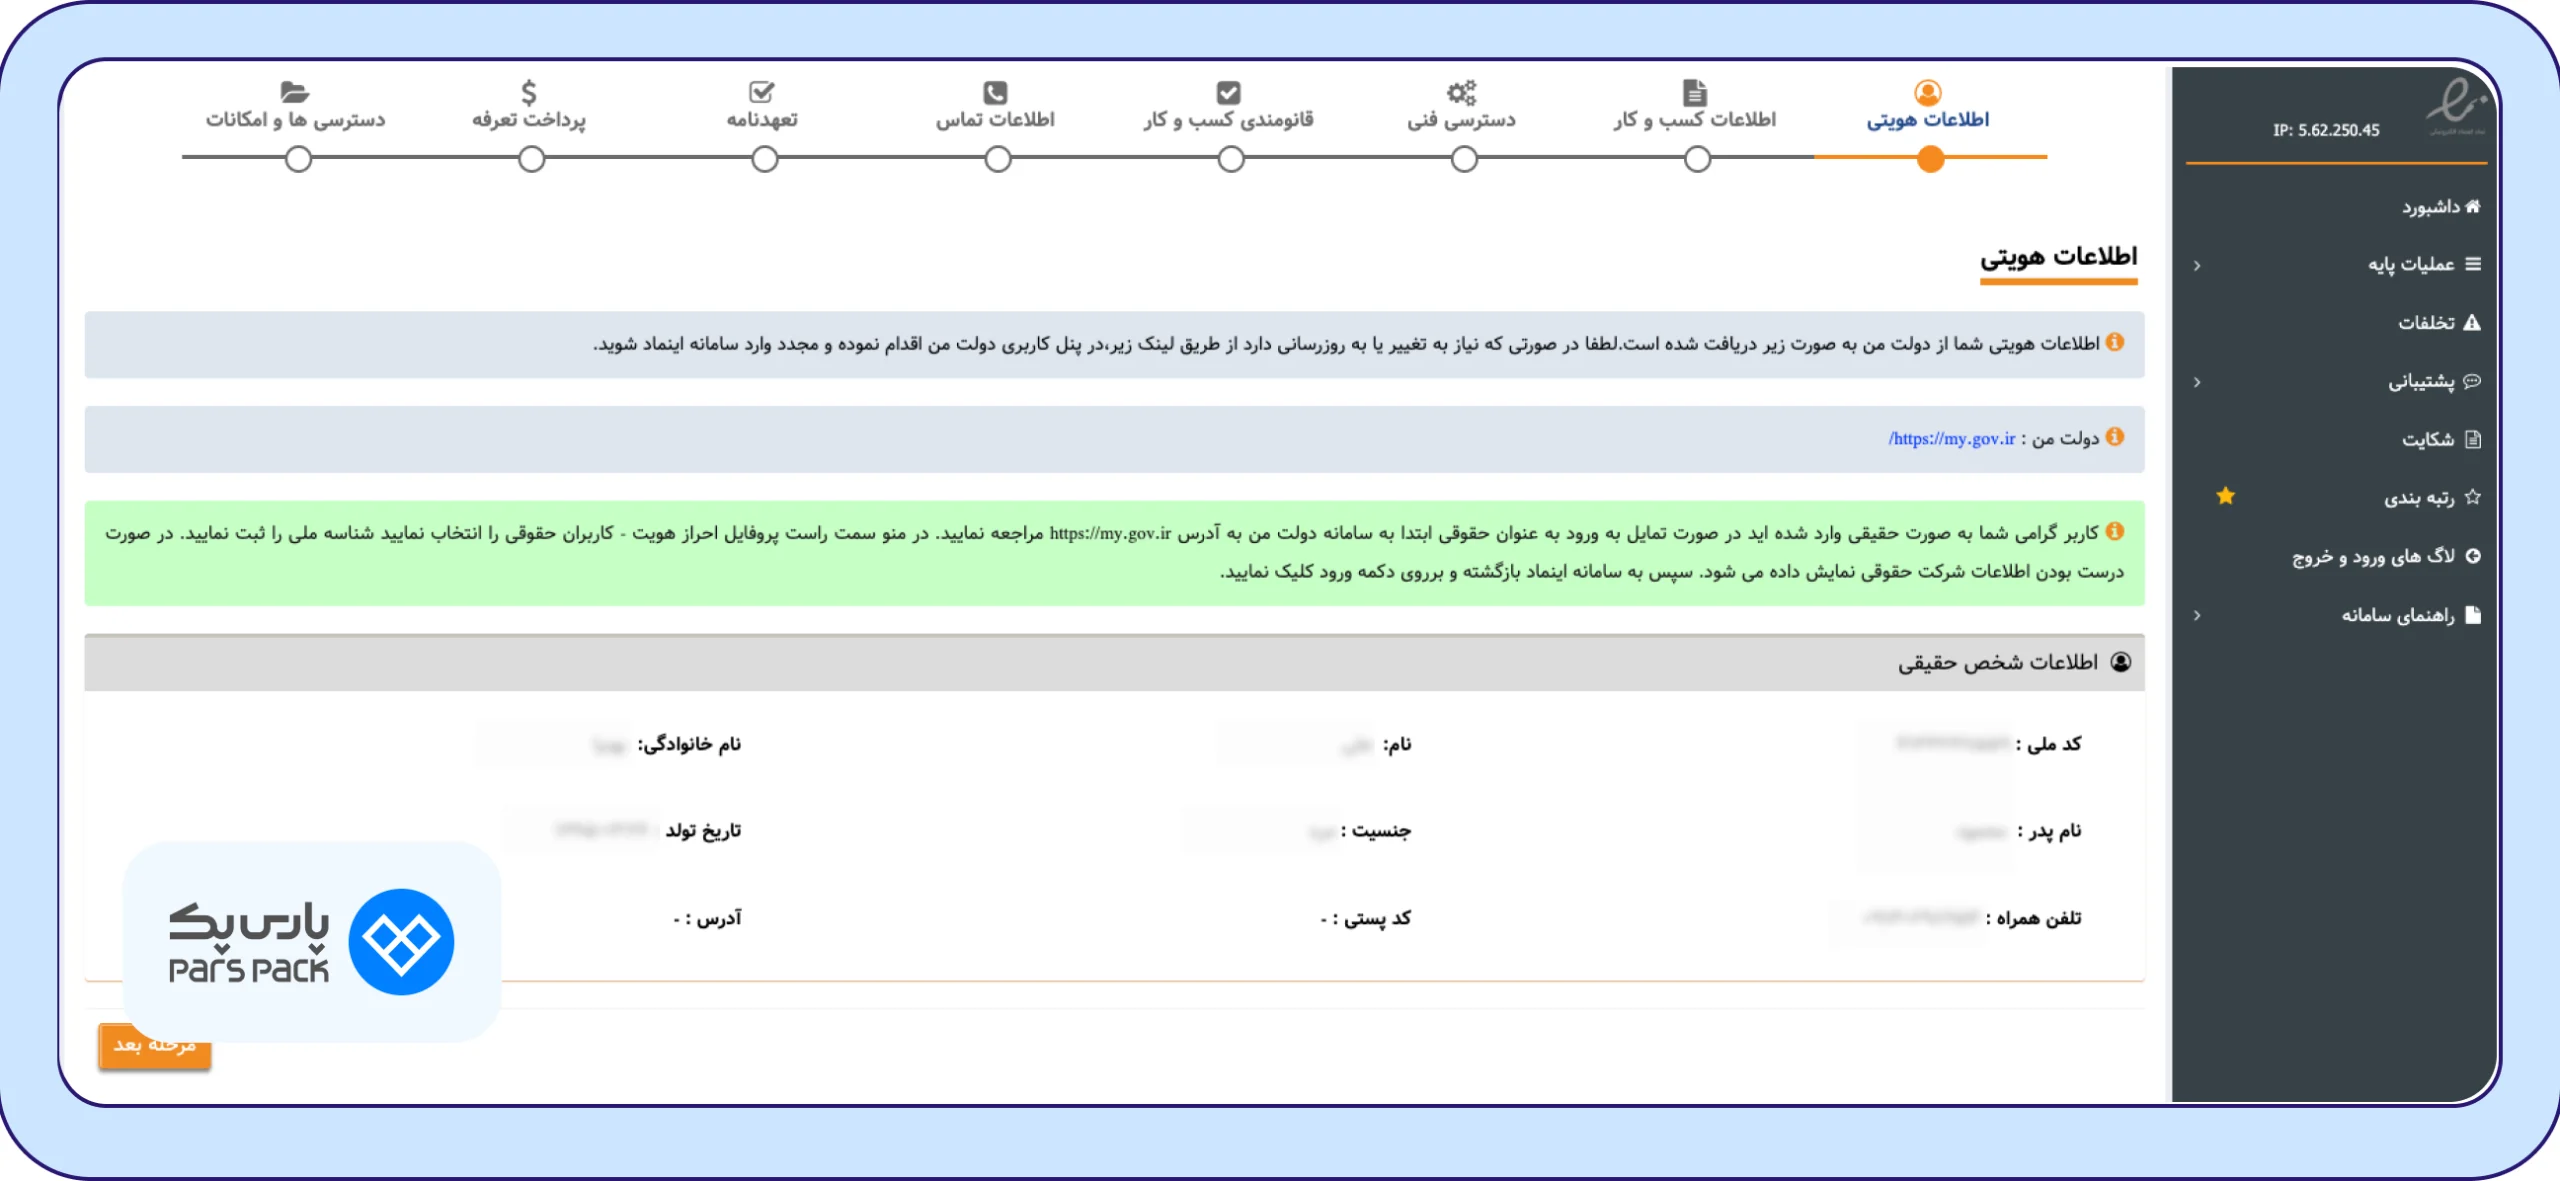Click the step circle under دسترسی ها و امکانات

click(x=298, y=159)
